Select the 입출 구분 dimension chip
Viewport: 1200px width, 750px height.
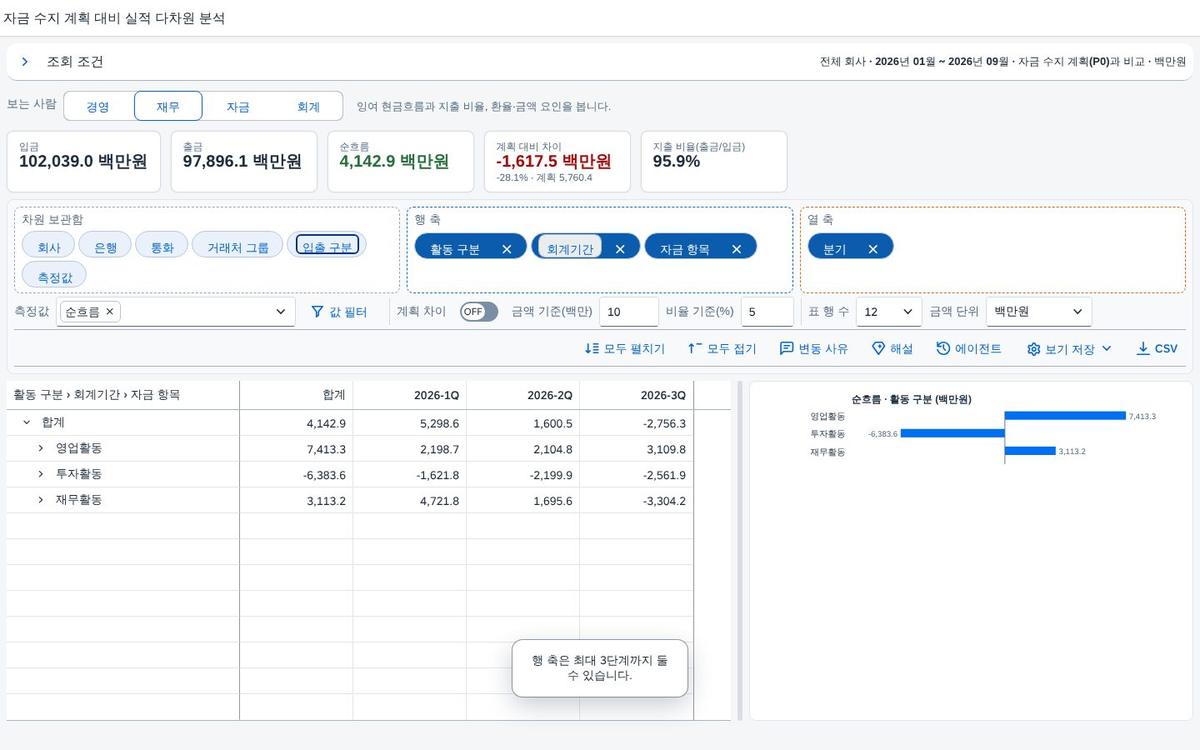(x=327, y=245)
